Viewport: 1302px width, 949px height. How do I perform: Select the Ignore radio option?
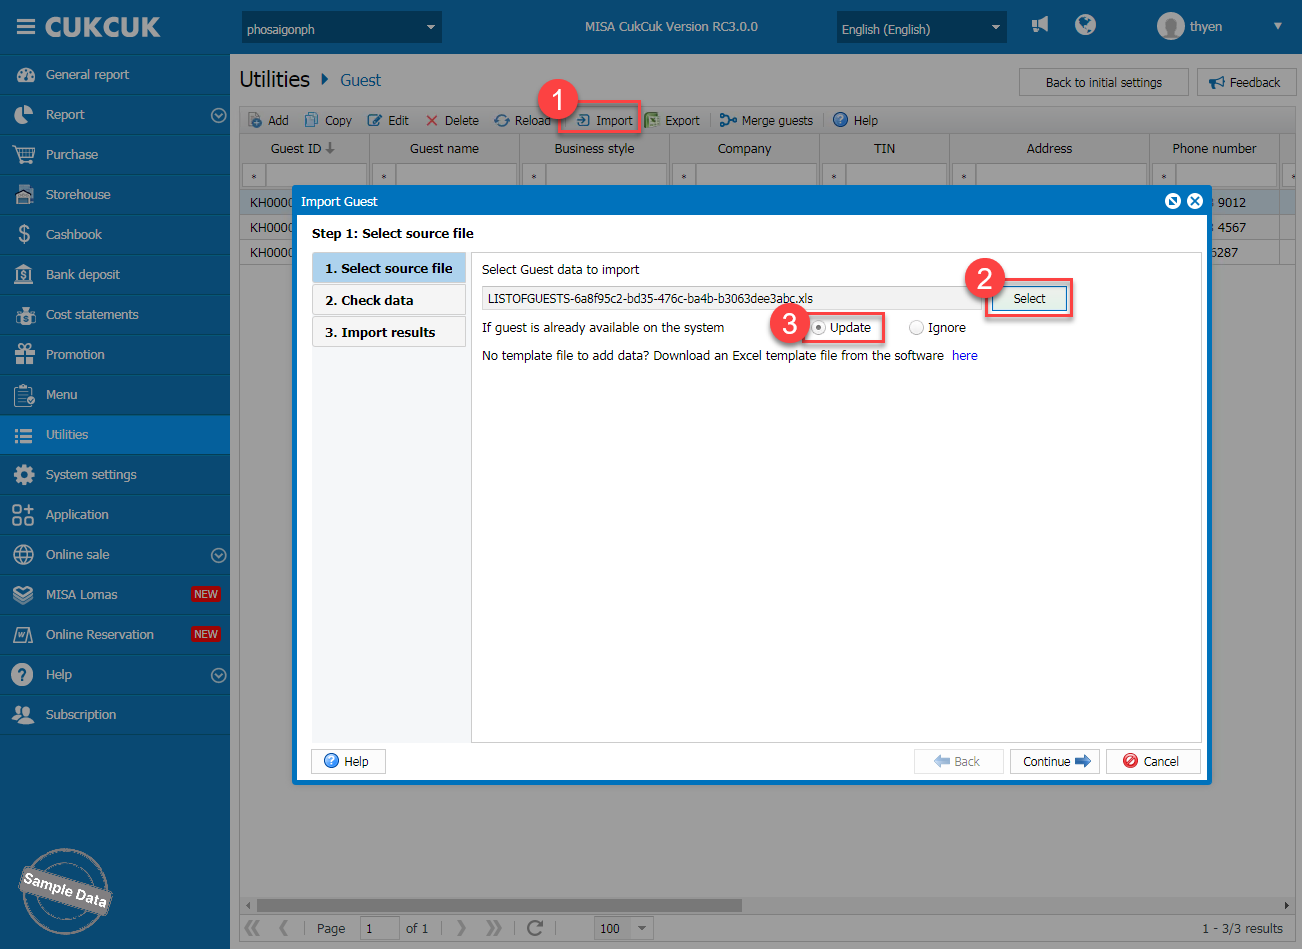(x=916, y=328)
